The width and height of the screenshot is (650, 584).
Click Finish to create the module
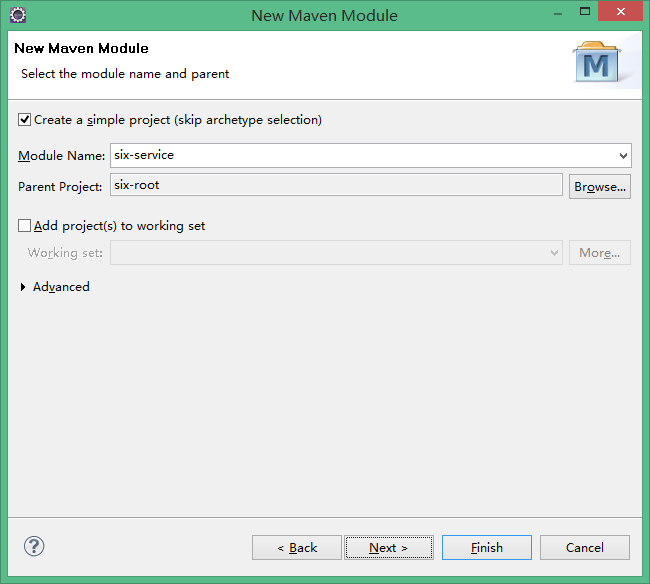click(487, 548)
